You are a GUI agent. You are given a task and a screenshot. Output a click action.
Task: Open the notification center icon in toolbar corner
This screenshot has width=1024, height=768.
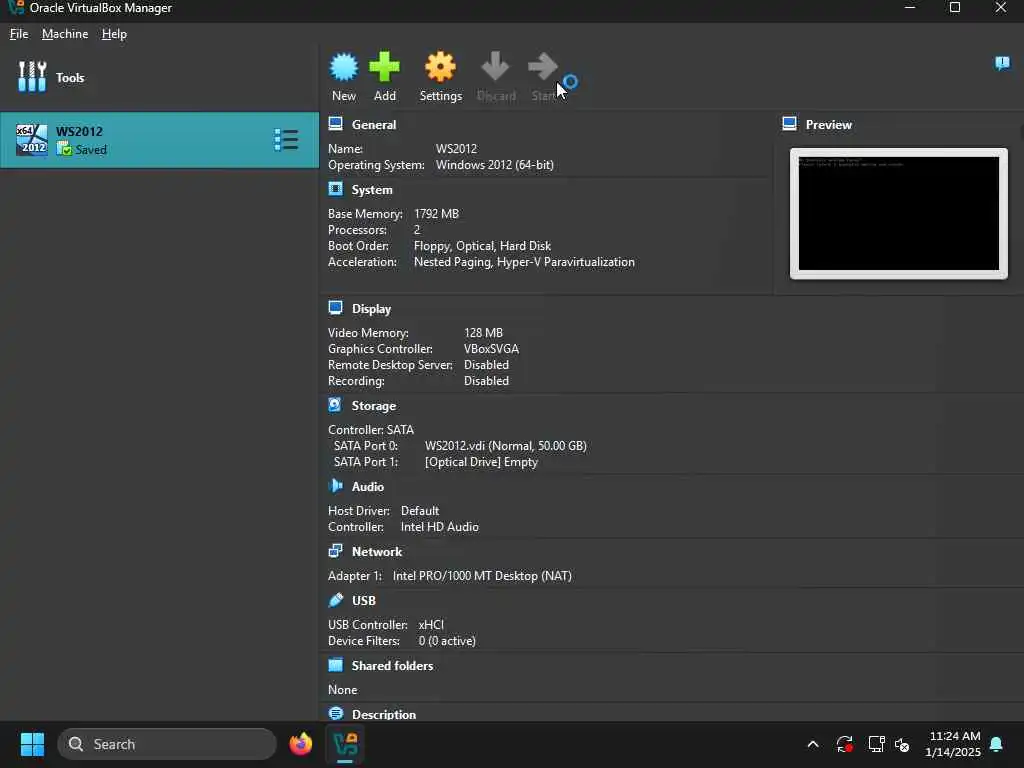point(1002,63)
